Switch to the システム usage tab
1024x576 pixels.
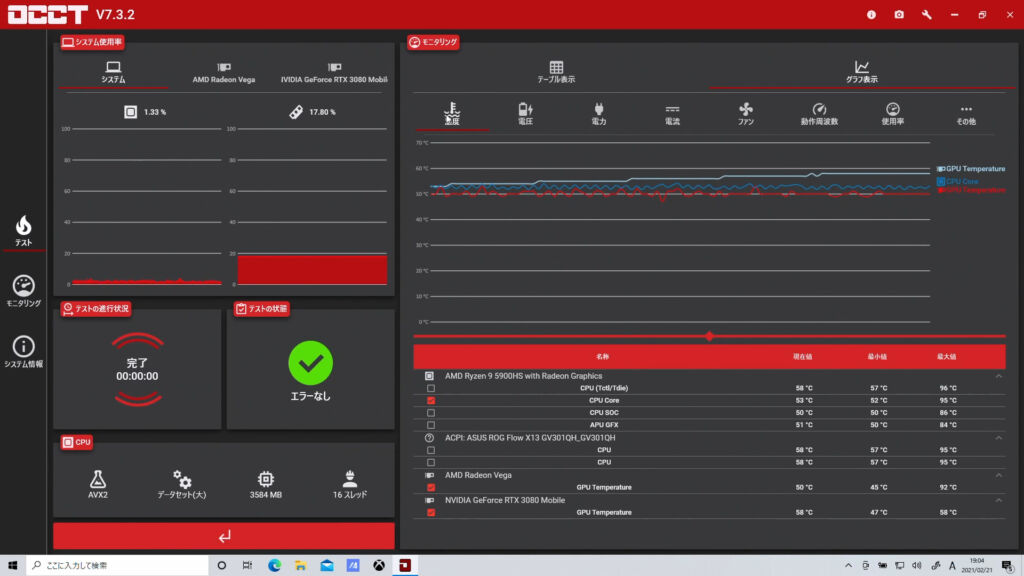coord(113,72)
